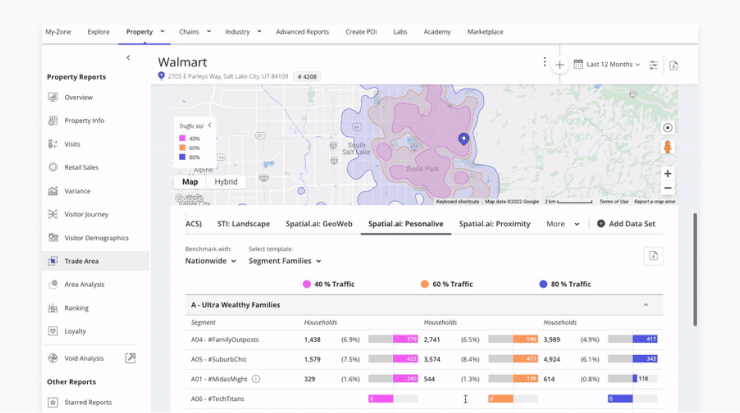This screenshot has width=740, height=413.
Task: Open the Marketplace menu item
Action: 485,32
